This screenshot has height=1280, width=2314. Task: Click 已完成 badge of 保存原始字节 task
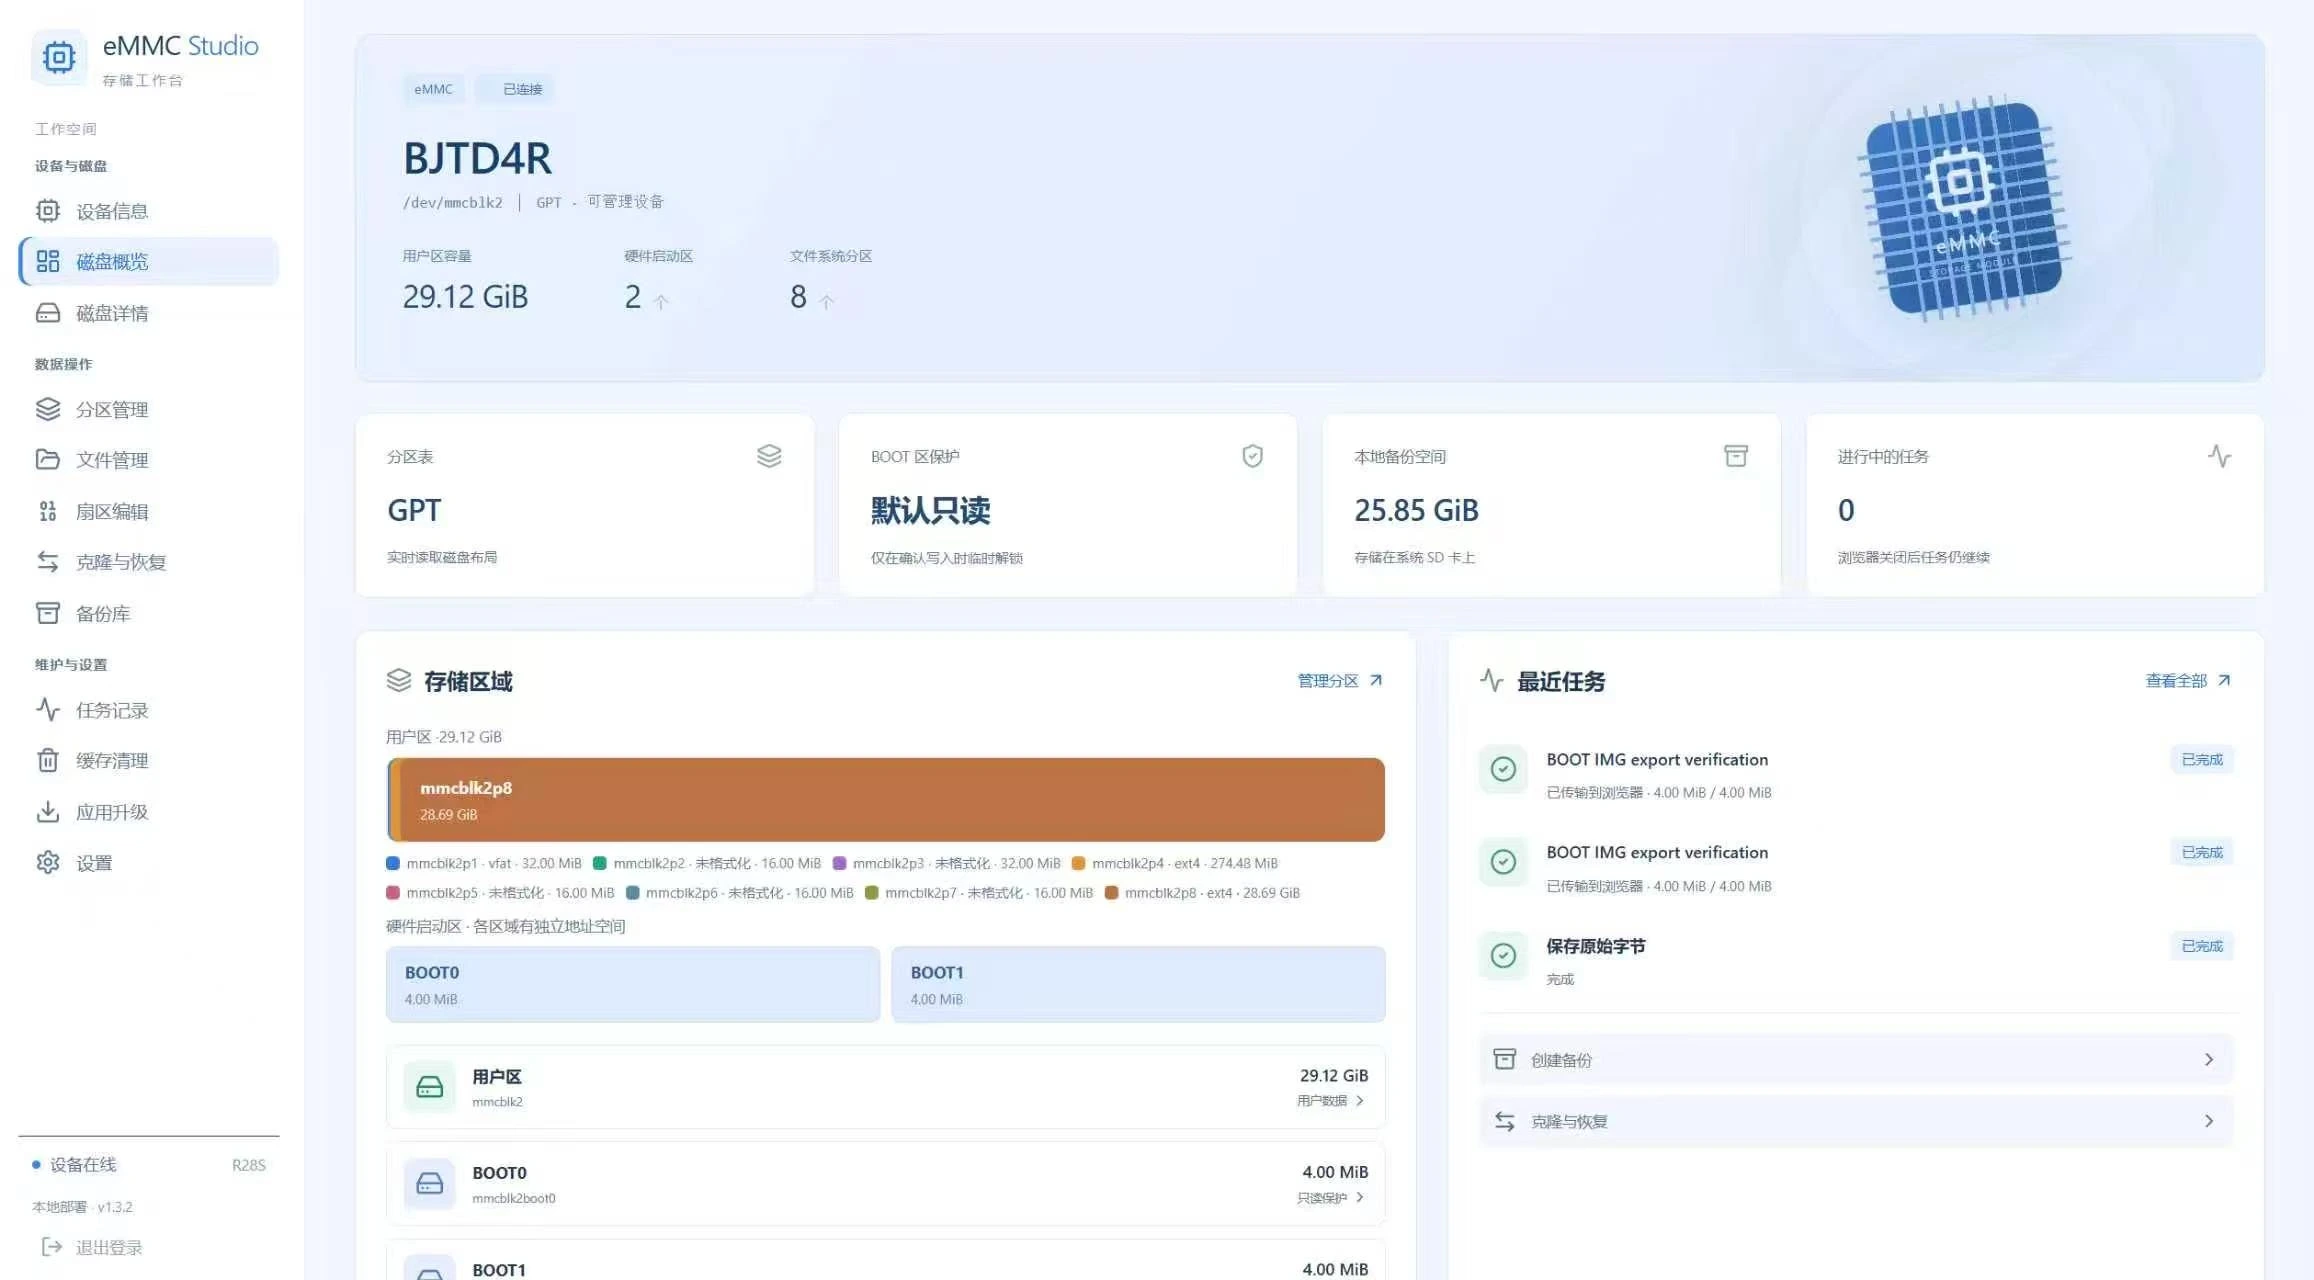click(2201, 946)
